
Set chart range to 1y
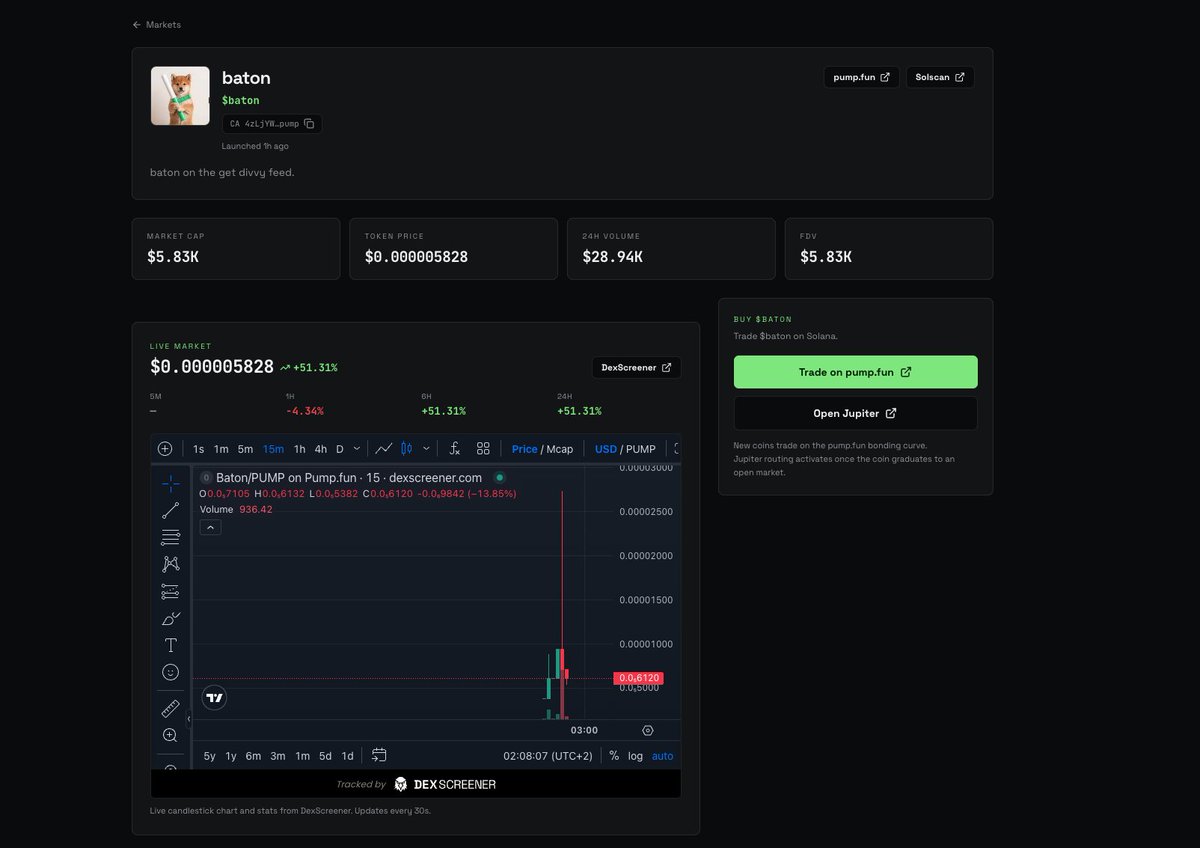point(231,756)
